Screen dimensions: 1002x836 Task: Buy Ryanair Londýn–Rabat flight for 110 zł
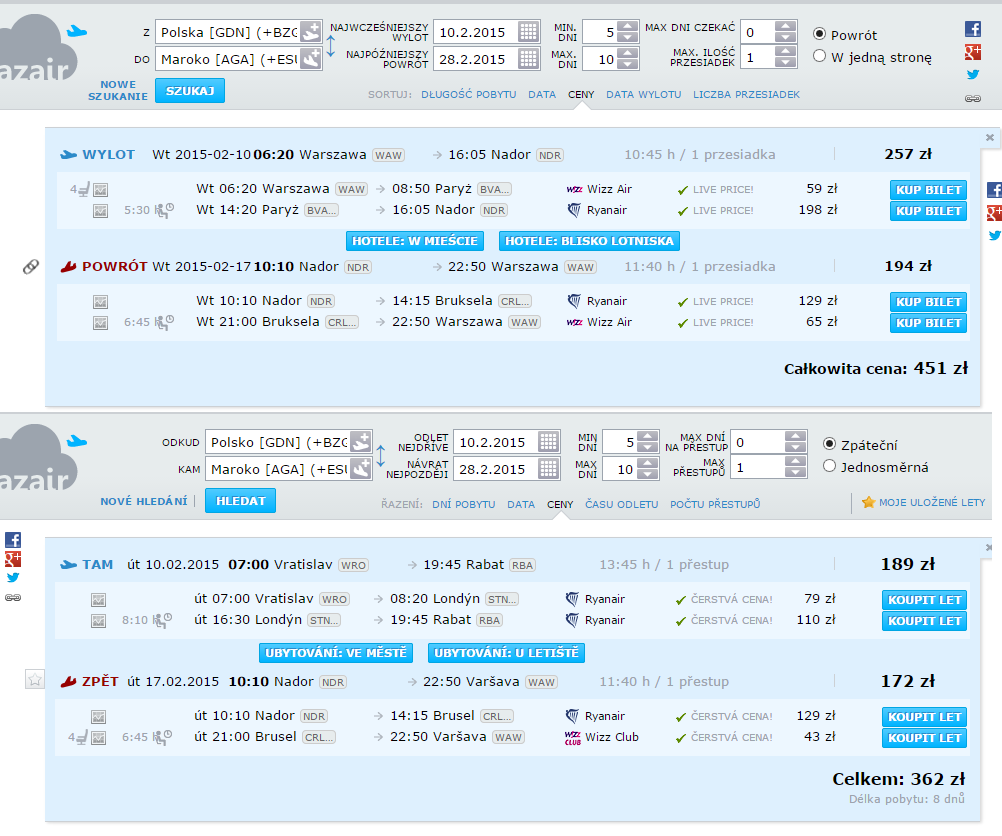point(924,621)
